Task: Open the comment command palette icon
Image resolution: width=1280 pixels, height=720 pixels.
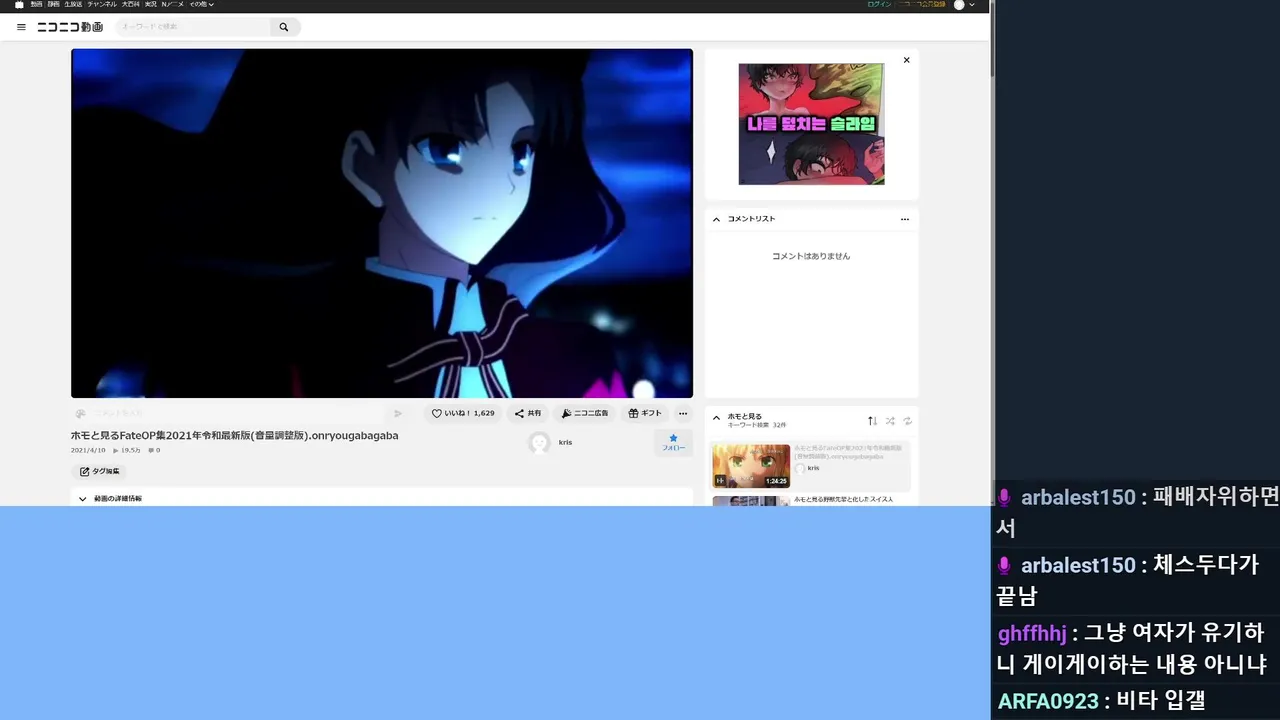Action: tap(80, 413)
